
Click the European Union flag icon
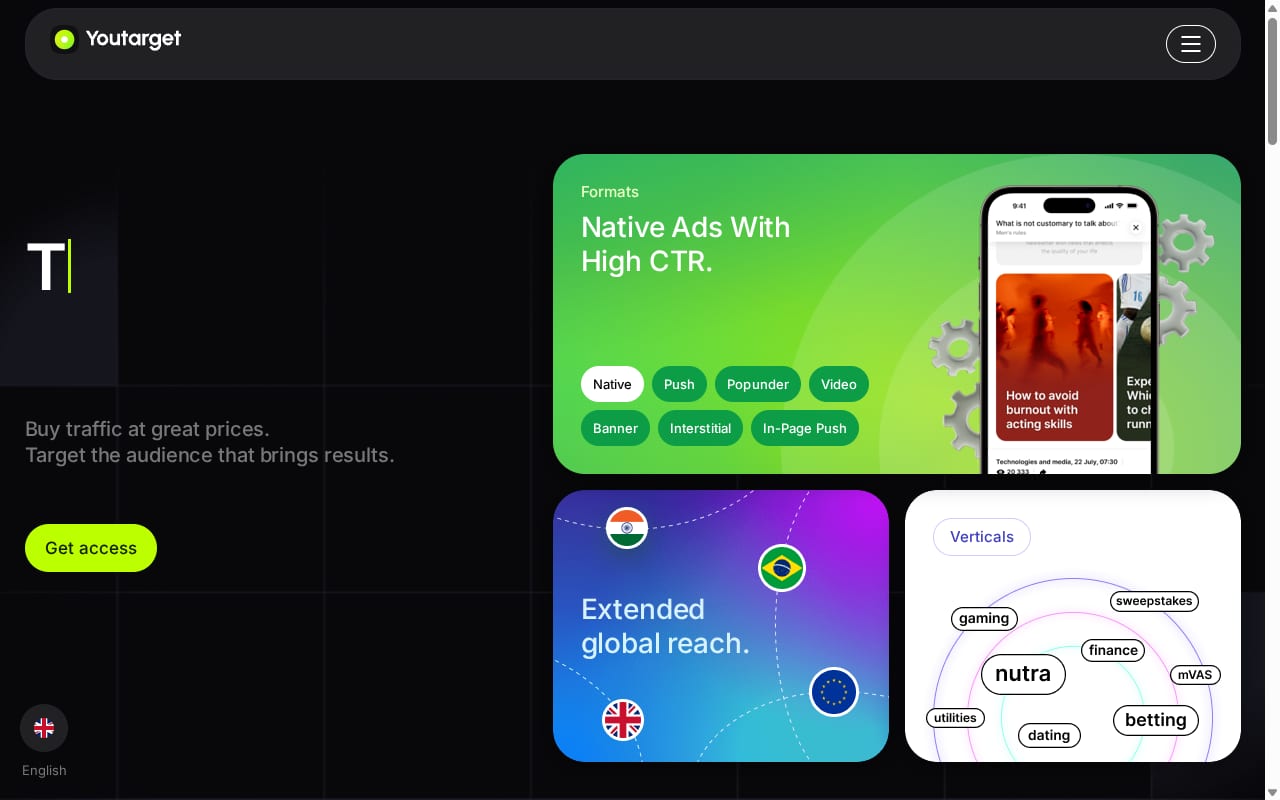coord(834,692)
